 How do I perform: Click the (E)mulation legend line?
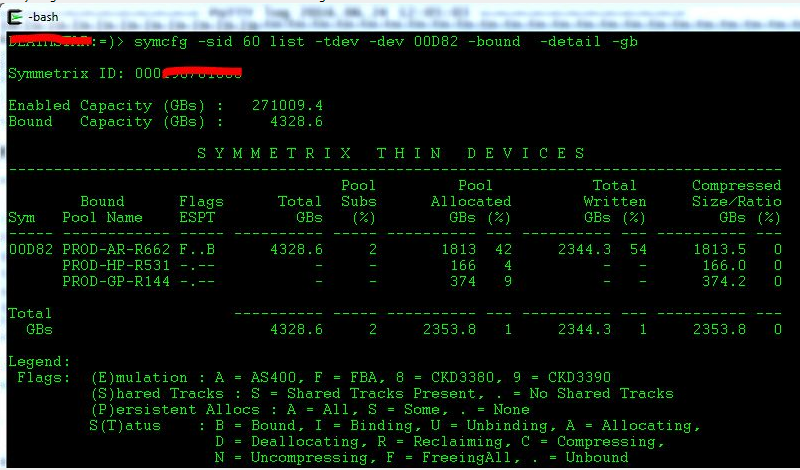coord(351,378)
